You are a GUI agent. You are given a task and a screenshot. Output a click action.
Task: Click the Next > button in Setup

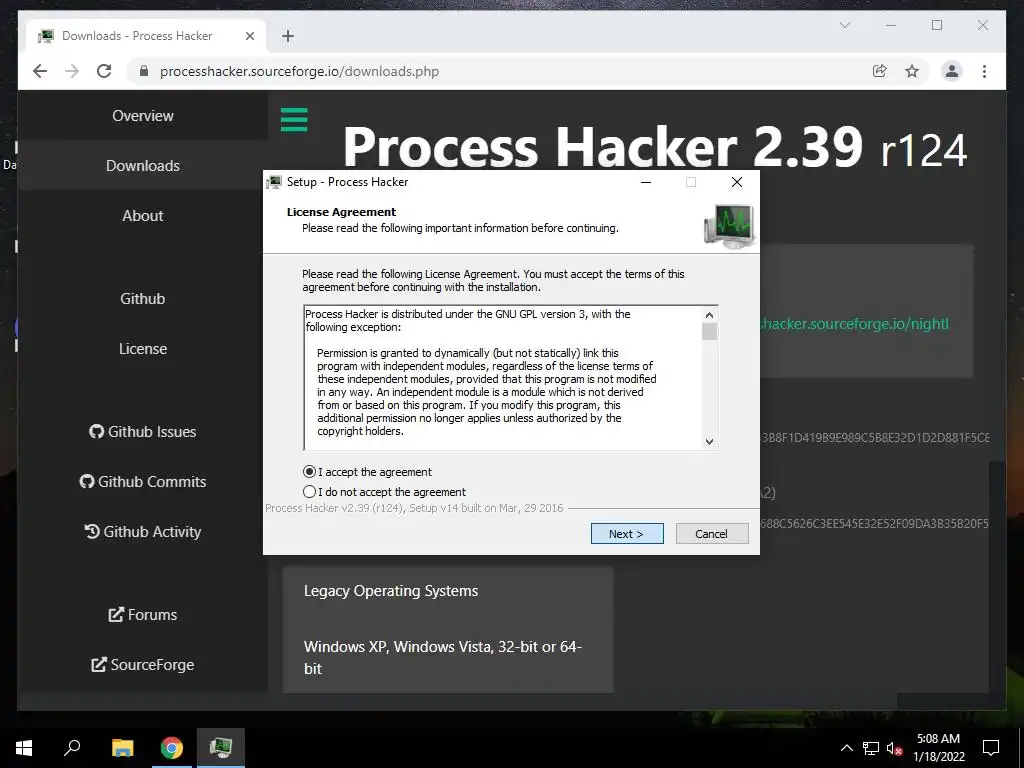pyautogui.click(x=627, y=534)
